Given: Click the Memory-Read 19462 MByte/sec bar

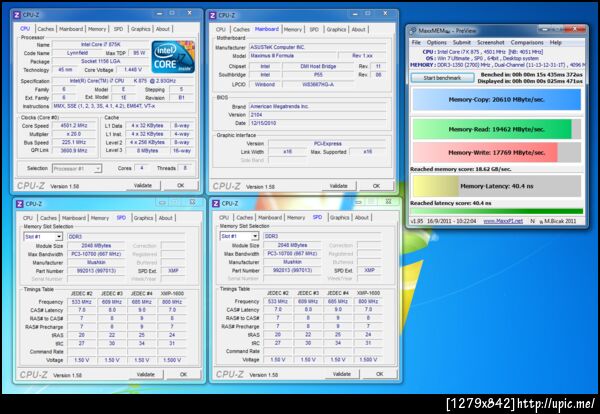Looking at the screenshot, I should click(497, 129).
